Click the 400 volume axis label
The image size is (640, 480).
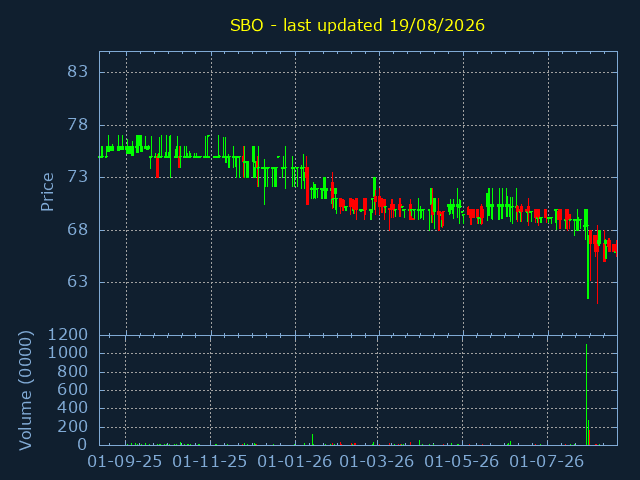pyautogui.click(x=73, y=408)
